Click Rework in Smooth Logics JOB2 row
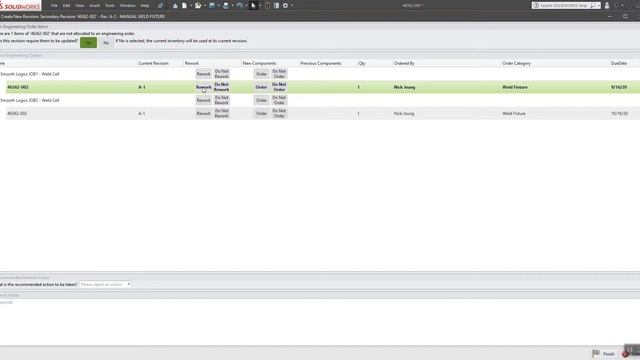The width and height of the screenshot is (640, 360). click(203, 100)
